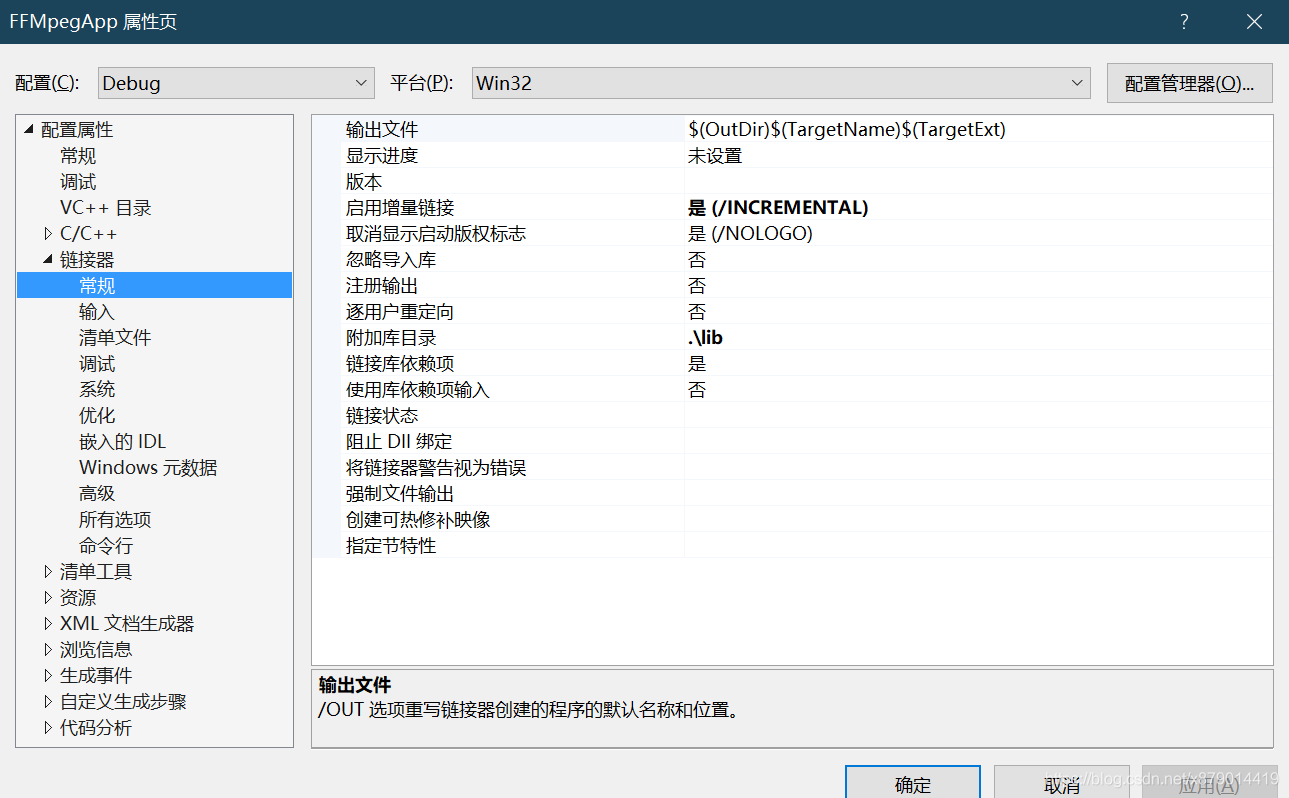Click the 忽略导入库 property row
Viewport: 1289px width, 798px height.
click(792, 259)
